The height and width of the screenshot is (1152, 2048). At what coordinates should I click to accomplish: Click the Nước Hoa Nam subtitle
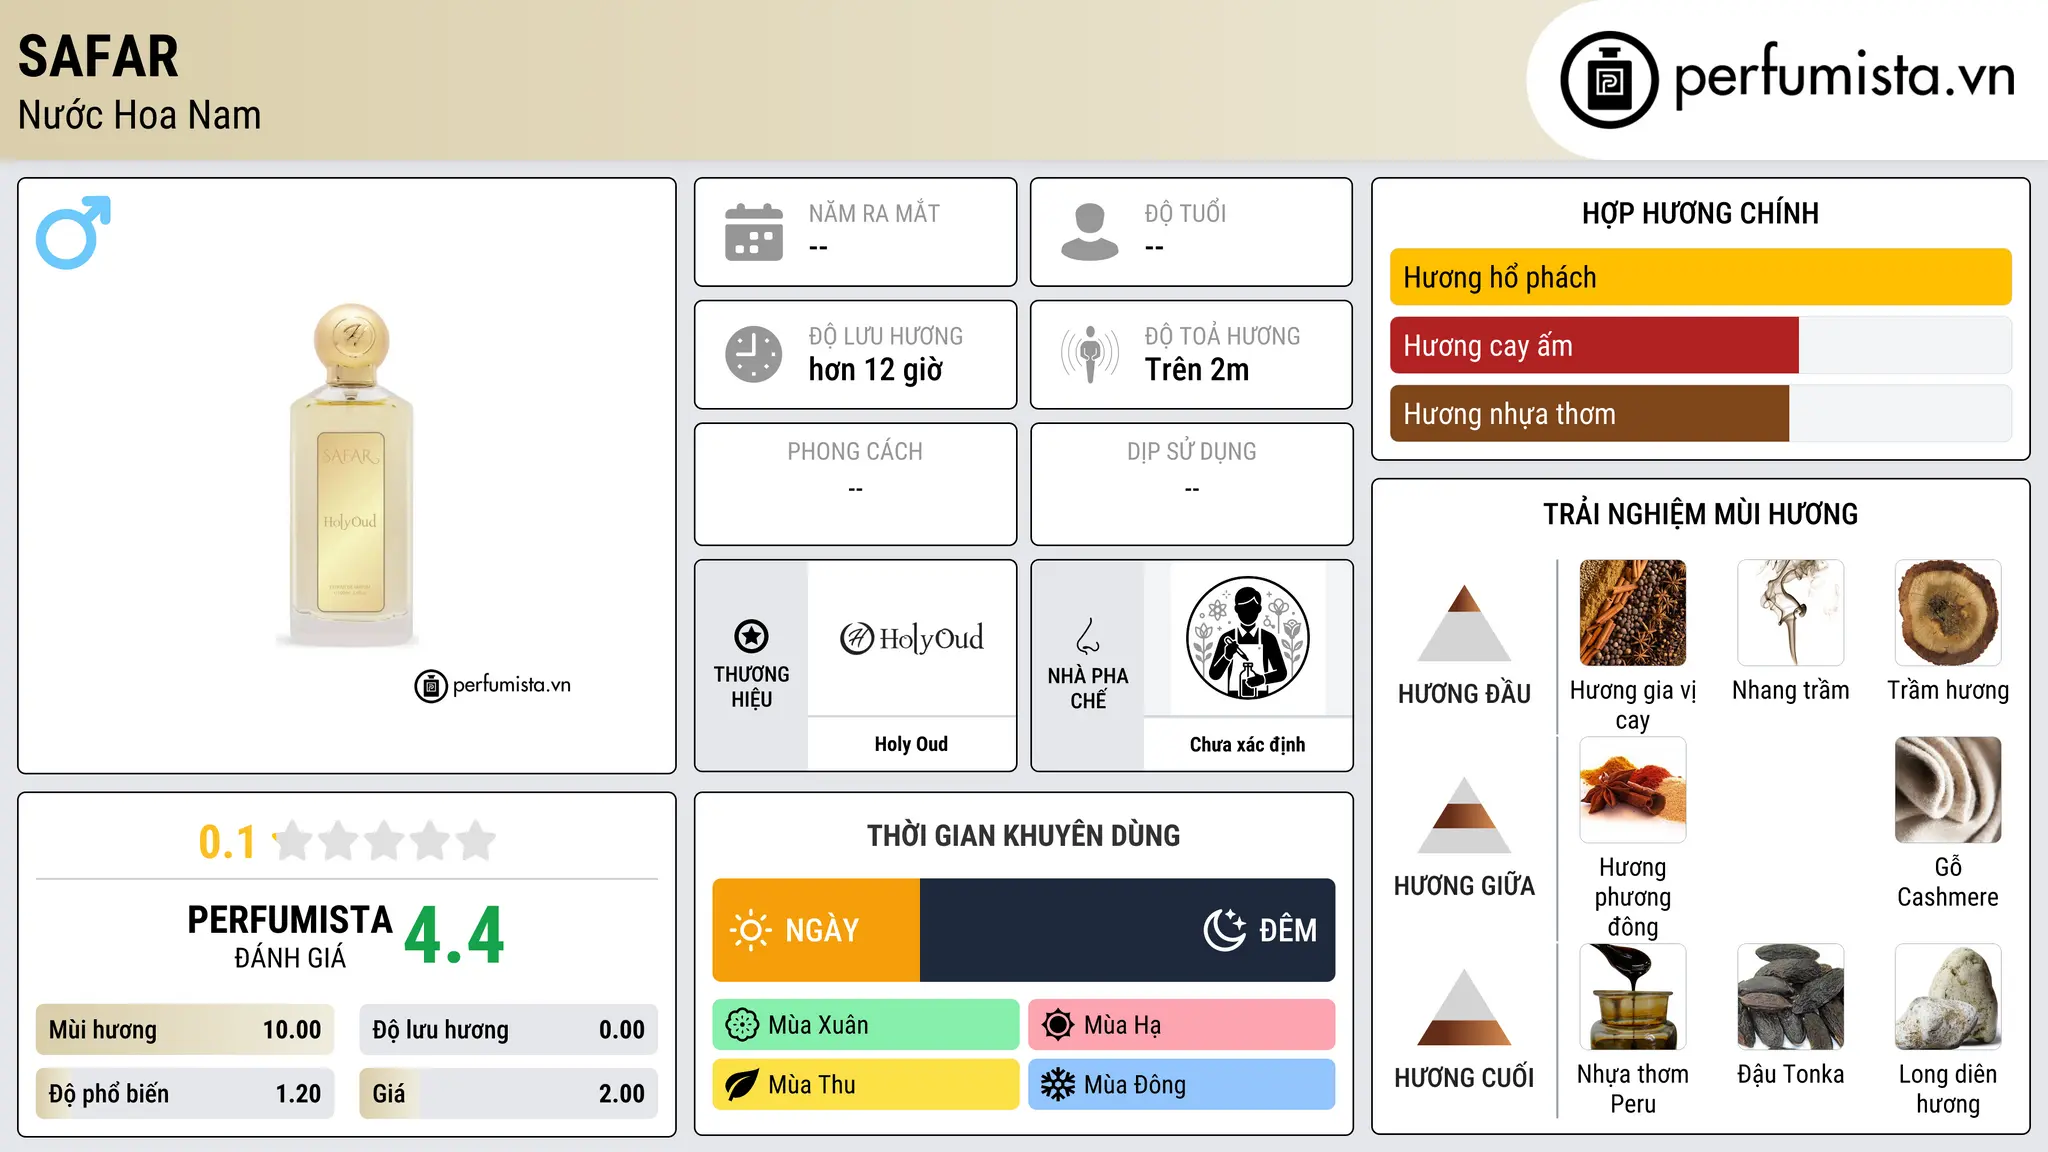click(139, 115)
